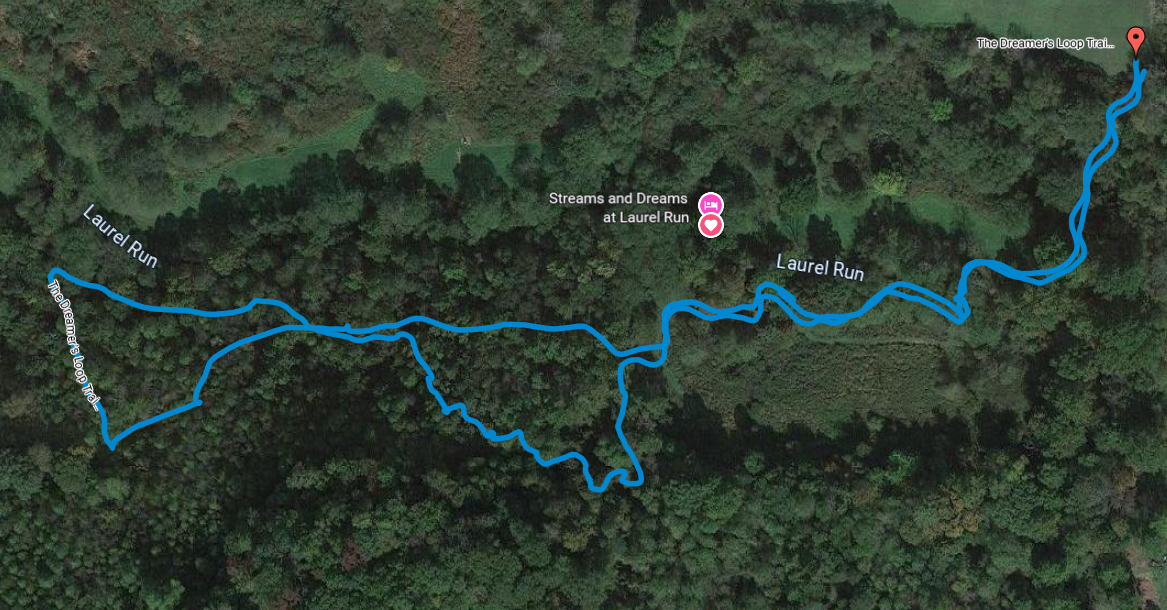Viewport: 1167px width, 610px height.
Task: Click the trail corner where the straight southwest segment ends
Action: [198, 402]
